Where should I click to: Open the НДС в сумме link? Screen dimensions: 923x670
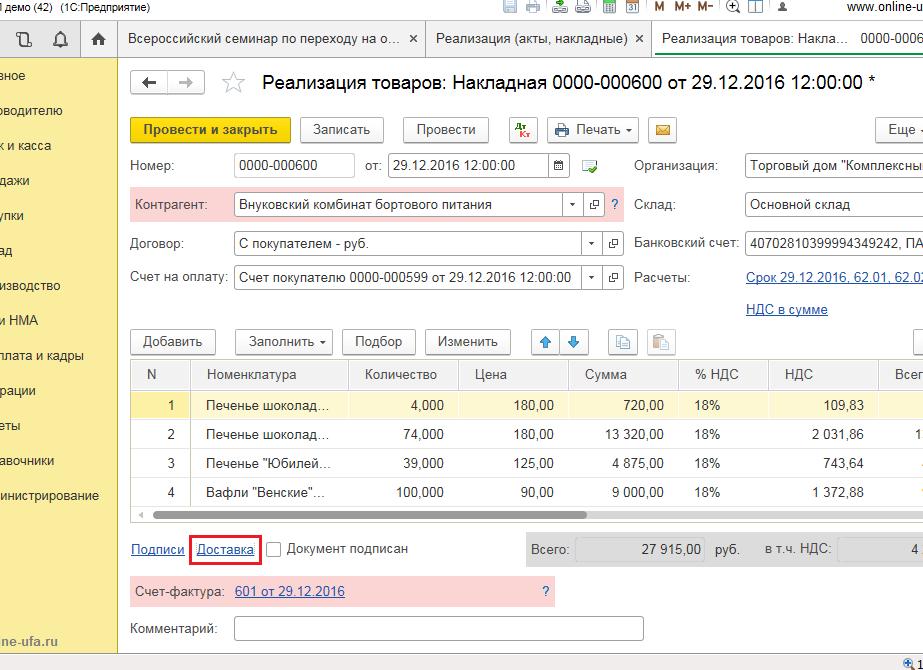pyautogui.click(x=786, y=310)
